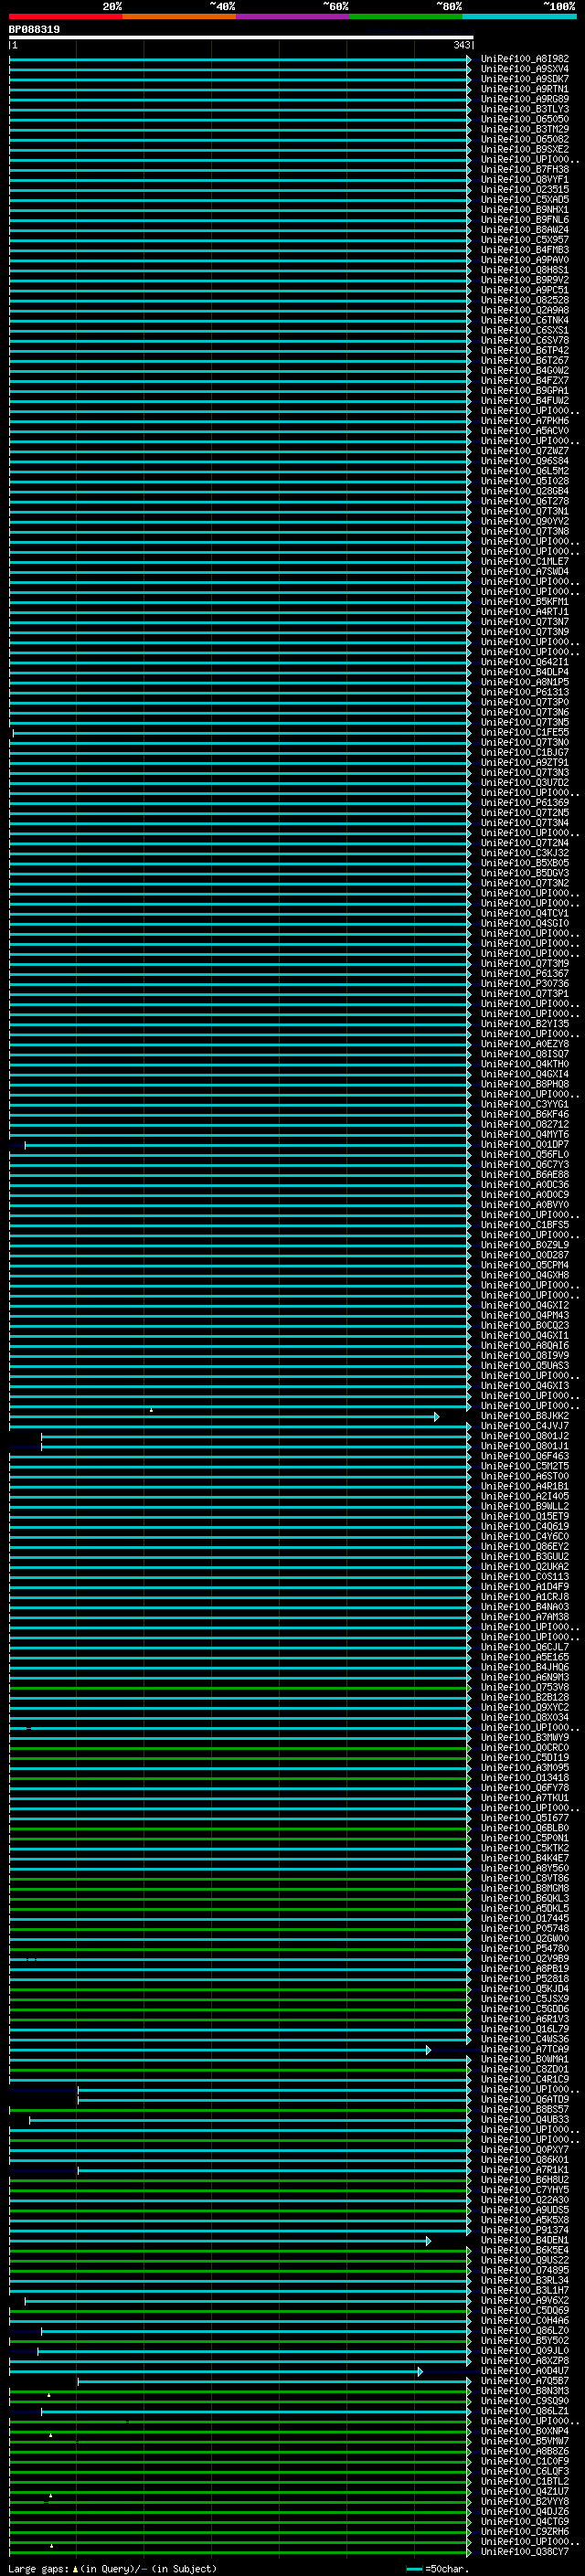Click the green ~80% identity color segment
Screen dimensions: 585x2576
[406, 16]
